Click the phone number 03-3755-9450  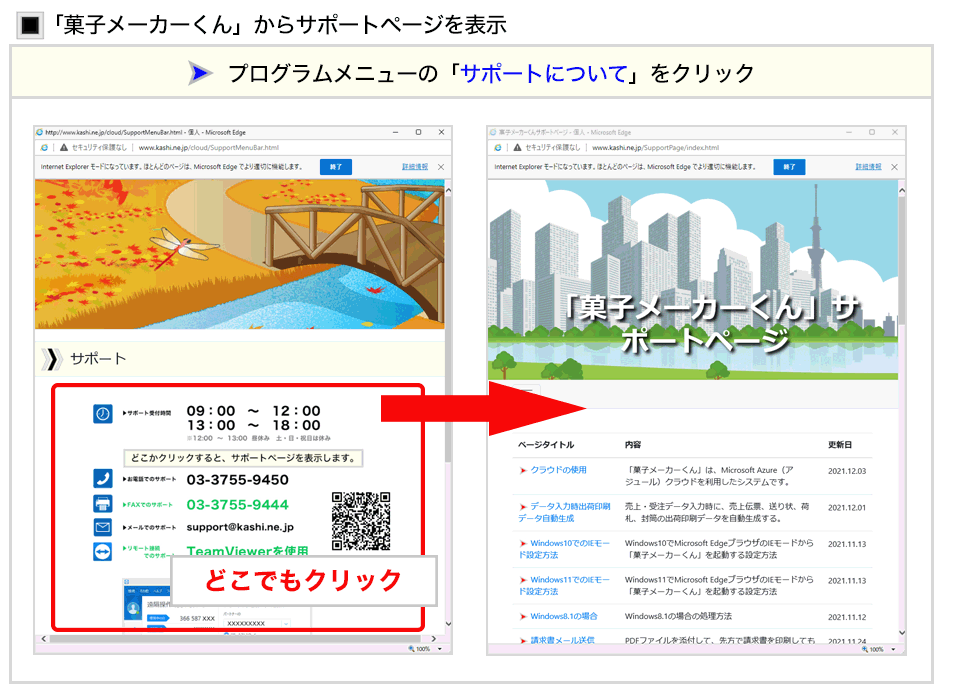pyautogui.click(x=238, y=480)
